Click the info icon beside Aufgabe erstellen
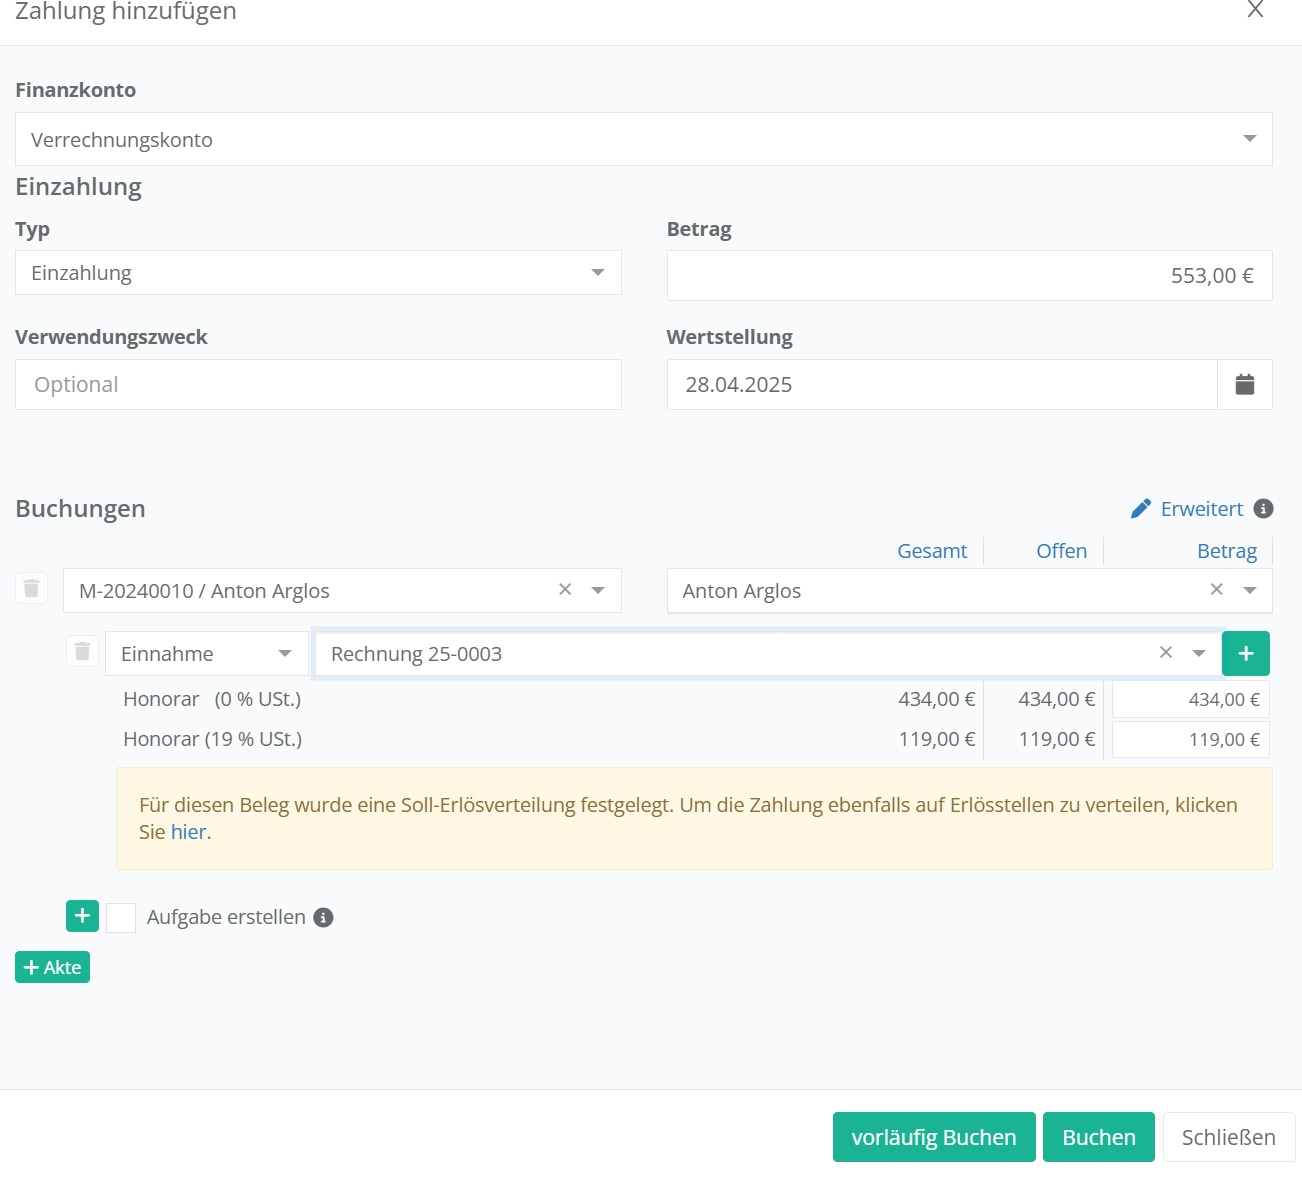The height and width of the screenshot is (1182, 1302). (323, 918)
